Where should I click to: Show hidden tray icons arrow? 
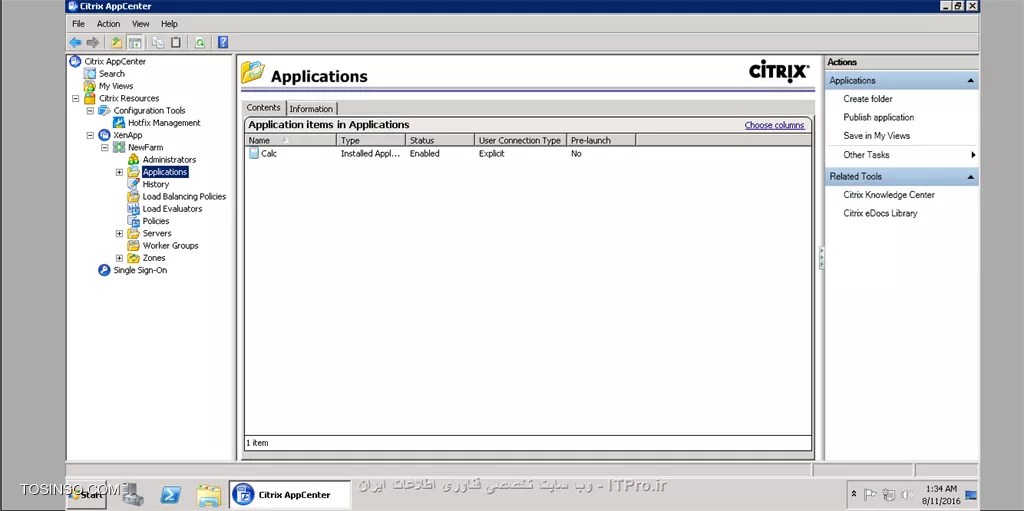tap(854, 494)
